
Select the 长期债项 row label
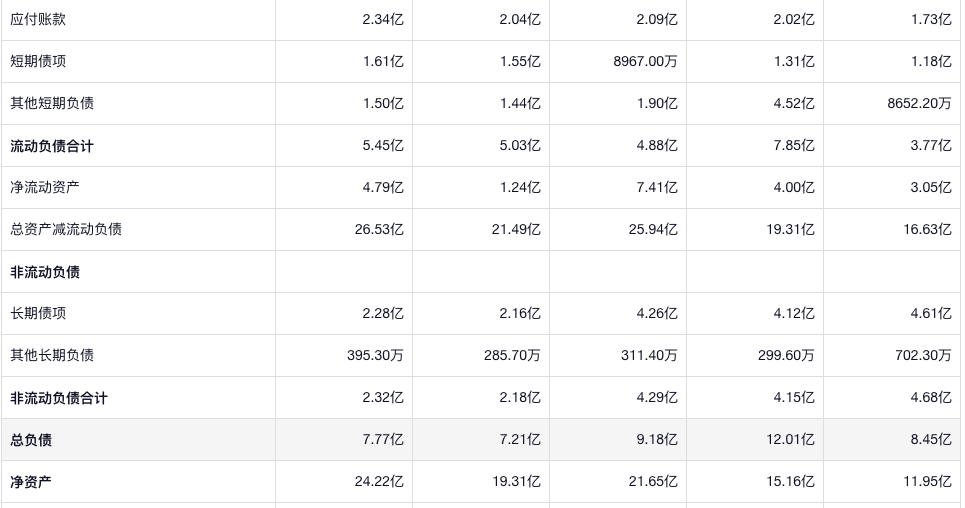[x=38, y=313]
